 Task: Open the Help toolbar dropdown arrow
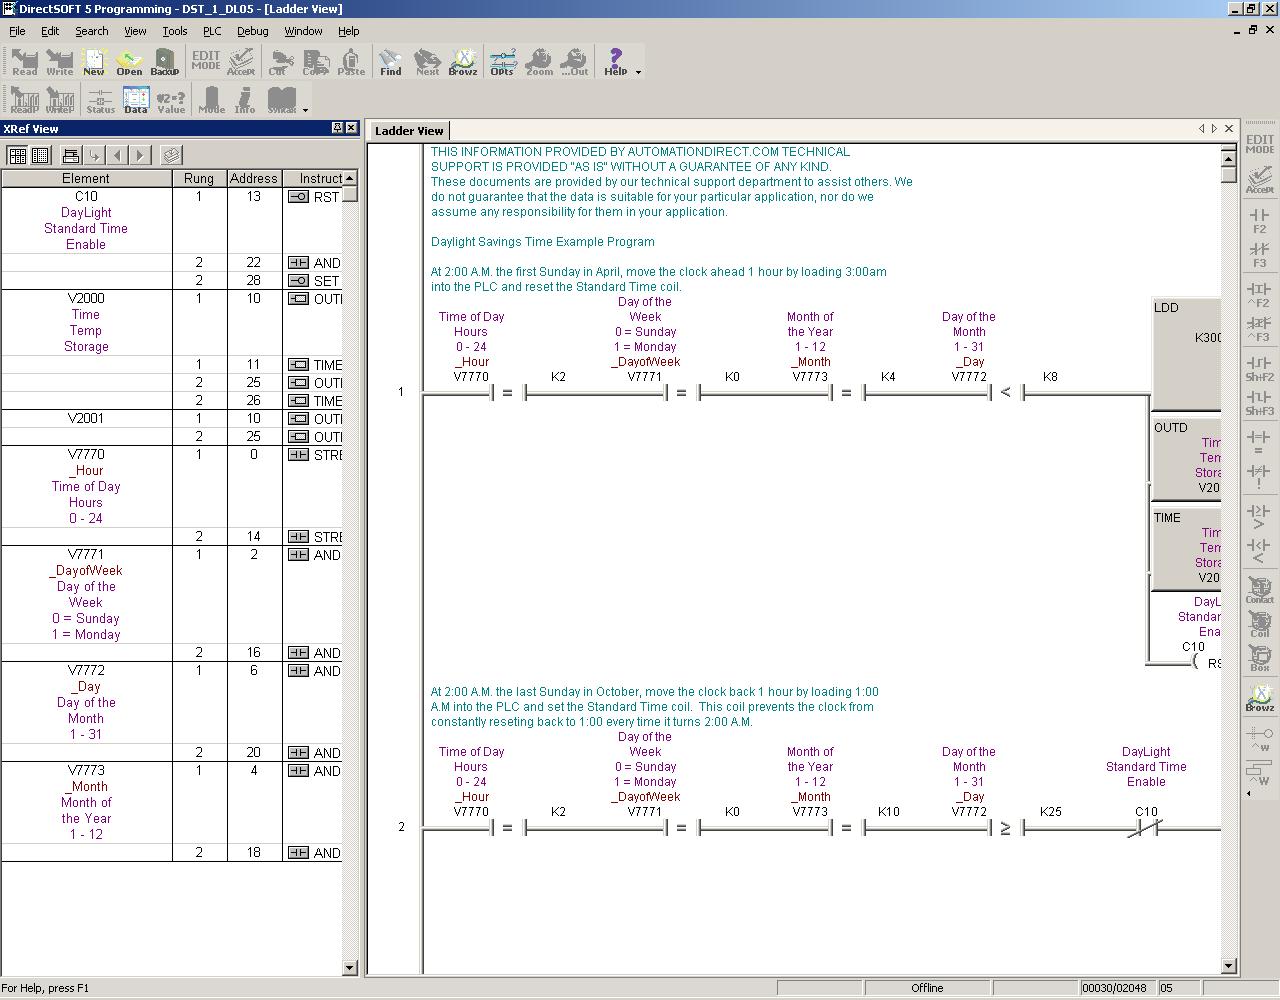pyautogui.click(x=638, y=72)
